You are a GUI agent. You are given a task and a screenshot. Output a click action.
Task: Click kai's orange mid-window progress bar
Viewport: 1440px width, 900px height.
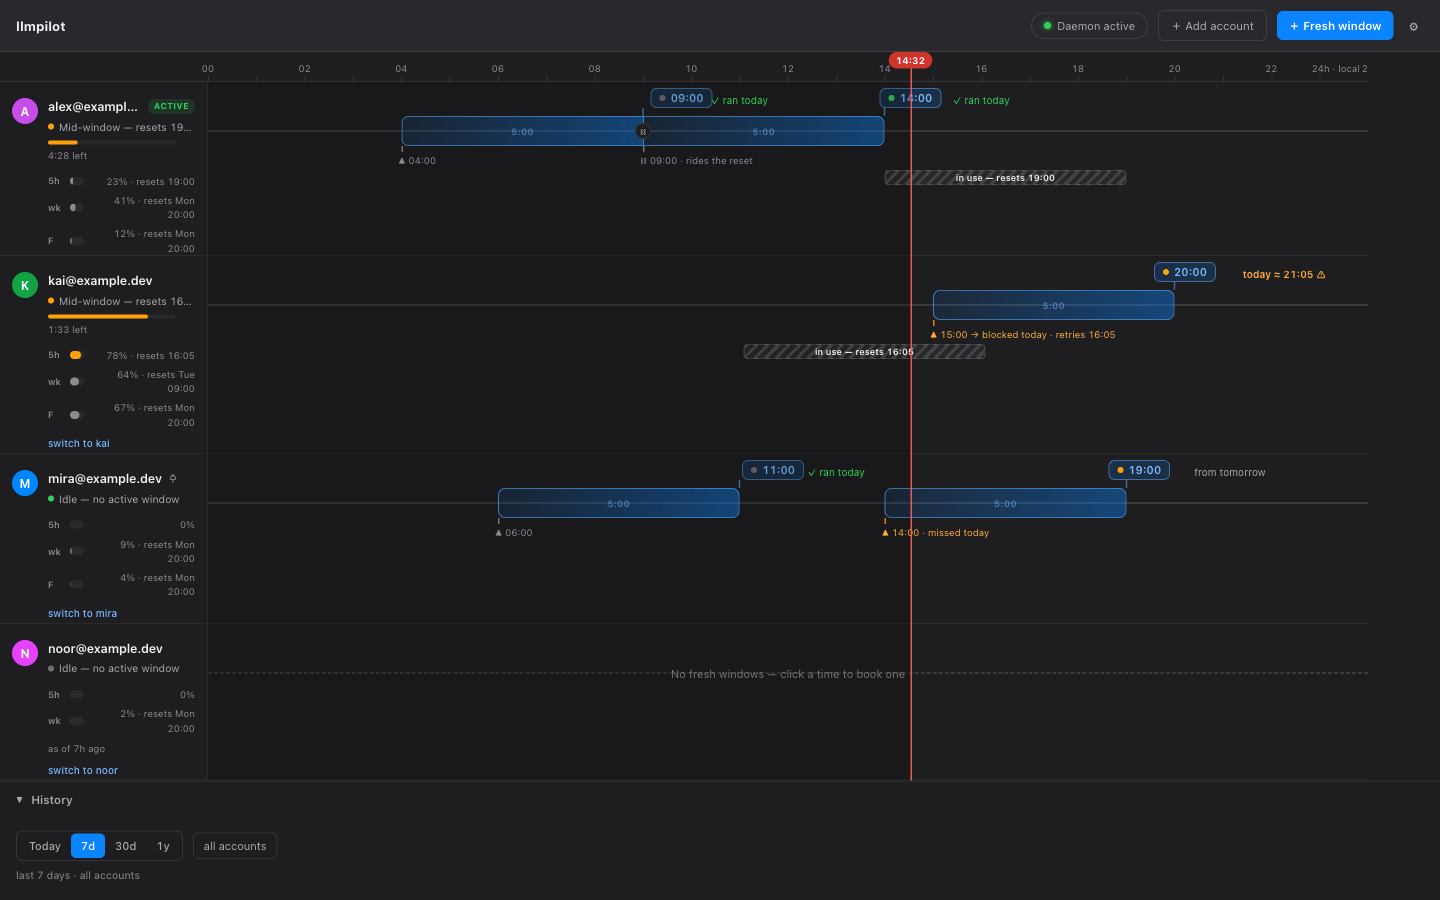click(x=112, y=317)
